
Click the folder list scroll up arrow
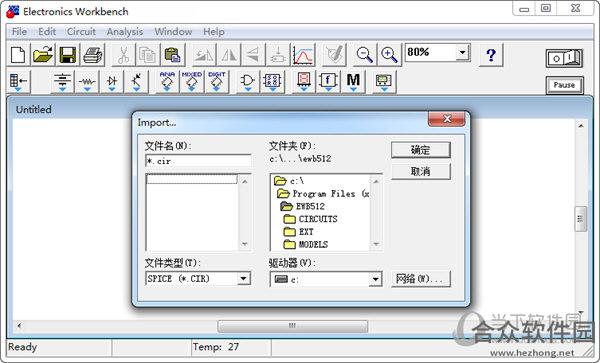pos(376,181)
